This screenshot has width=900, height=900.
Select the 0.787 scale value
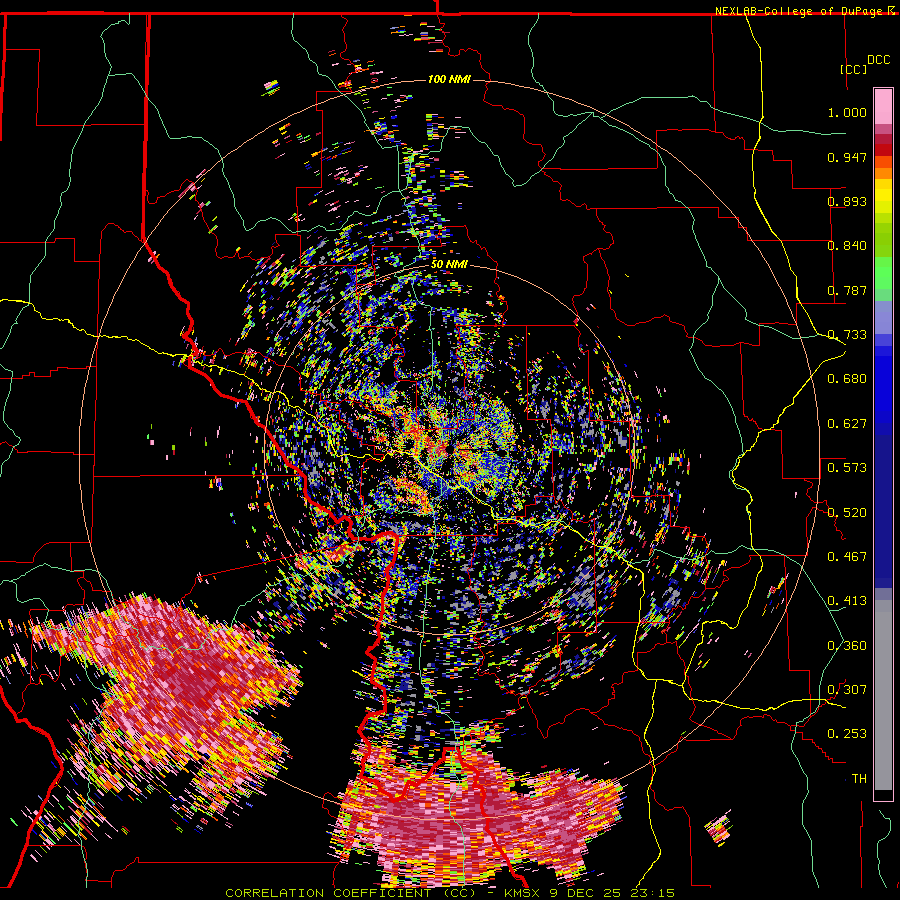847,290
